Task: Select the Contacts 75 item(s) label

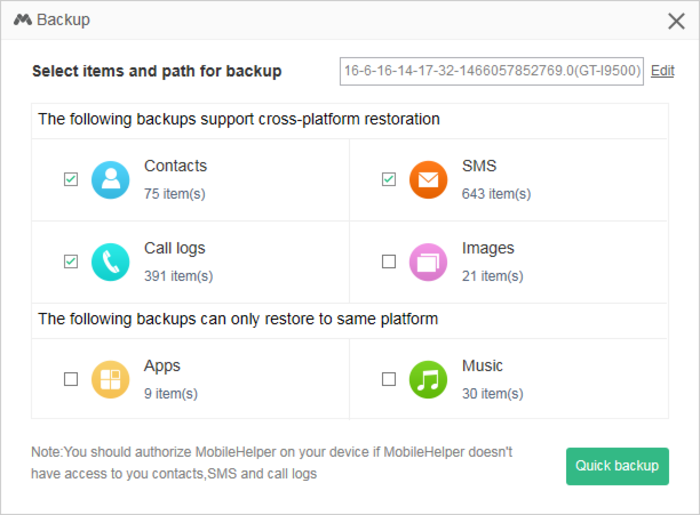Action: point(174,194)
